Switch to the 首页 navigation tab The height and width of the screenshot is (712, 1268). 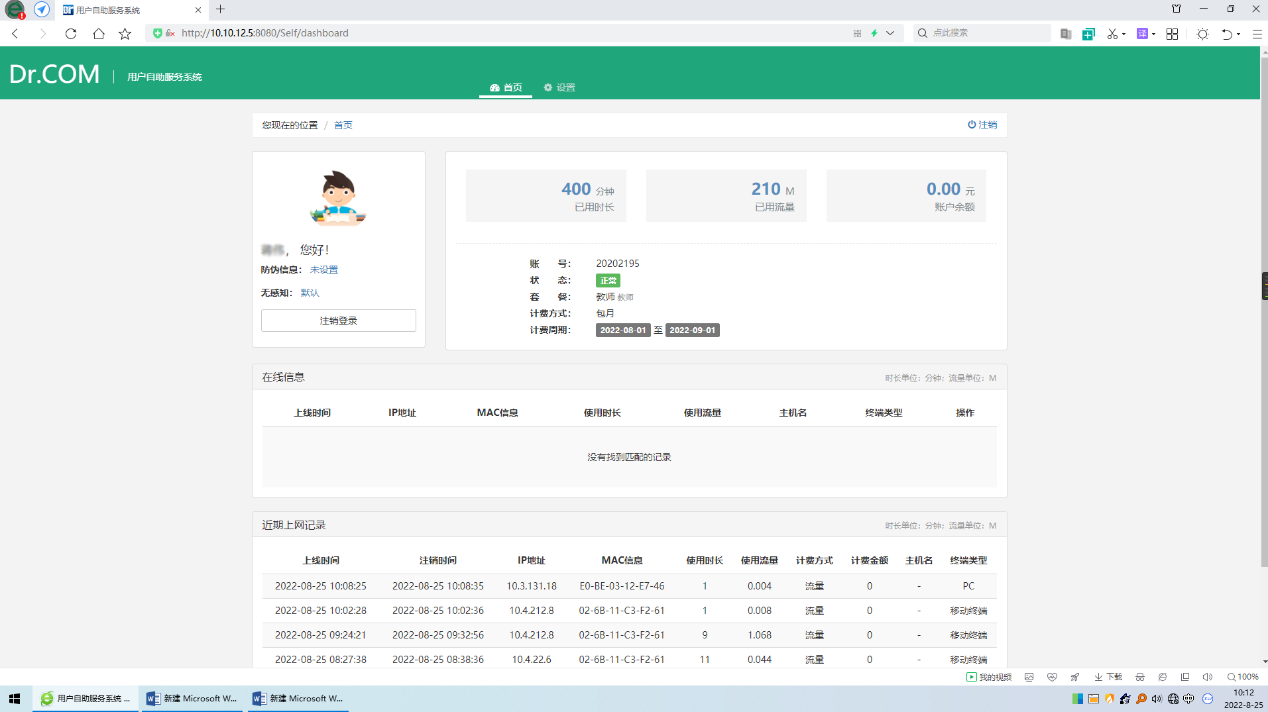coord(506,88)
